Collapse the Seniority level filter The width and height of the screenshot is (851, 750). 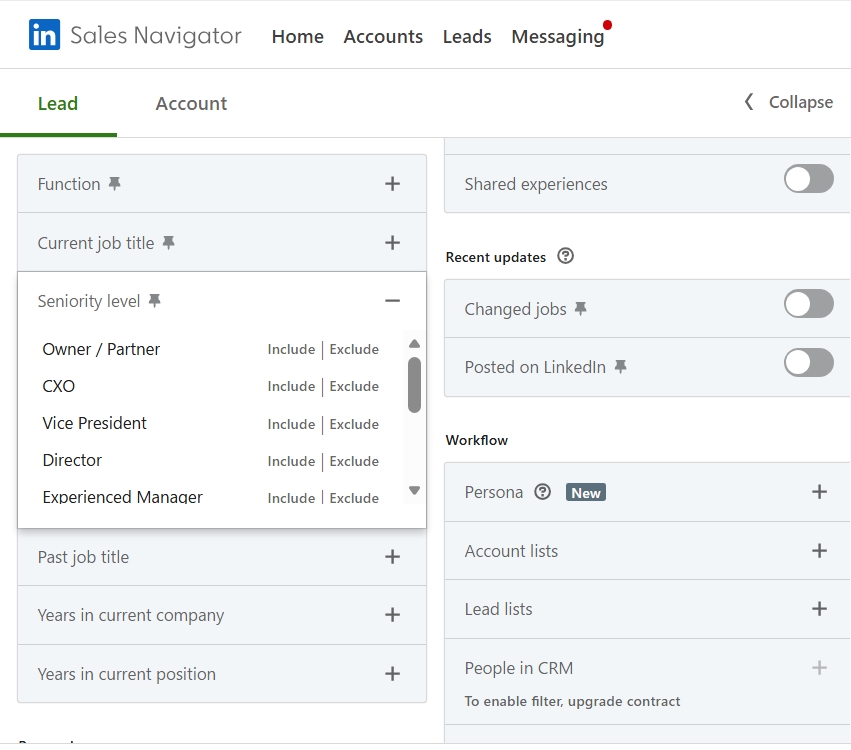click(x=392, y=301)
